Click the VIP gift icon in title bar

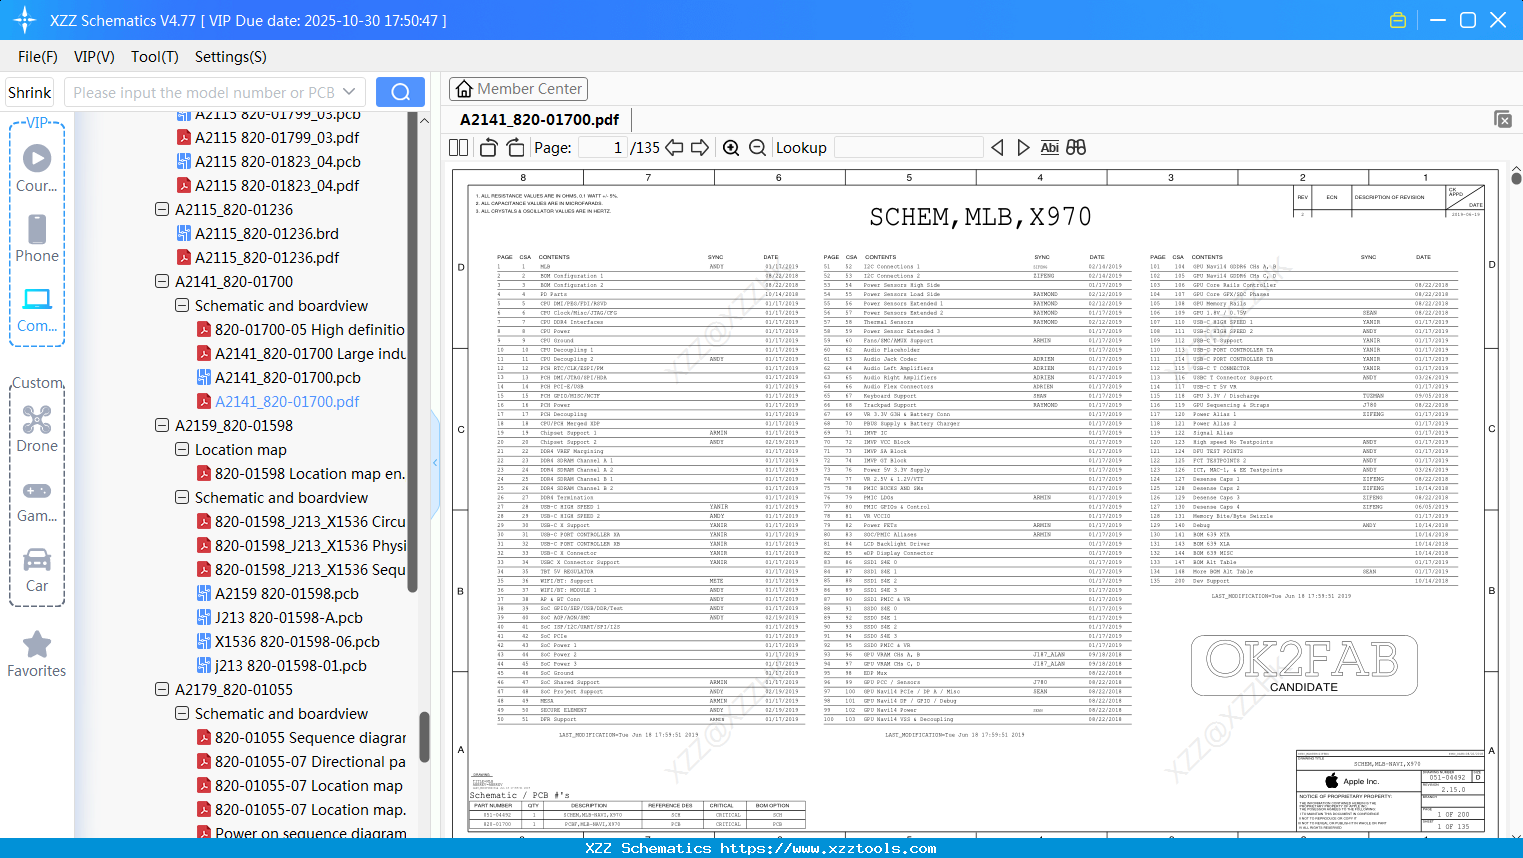1398,20
